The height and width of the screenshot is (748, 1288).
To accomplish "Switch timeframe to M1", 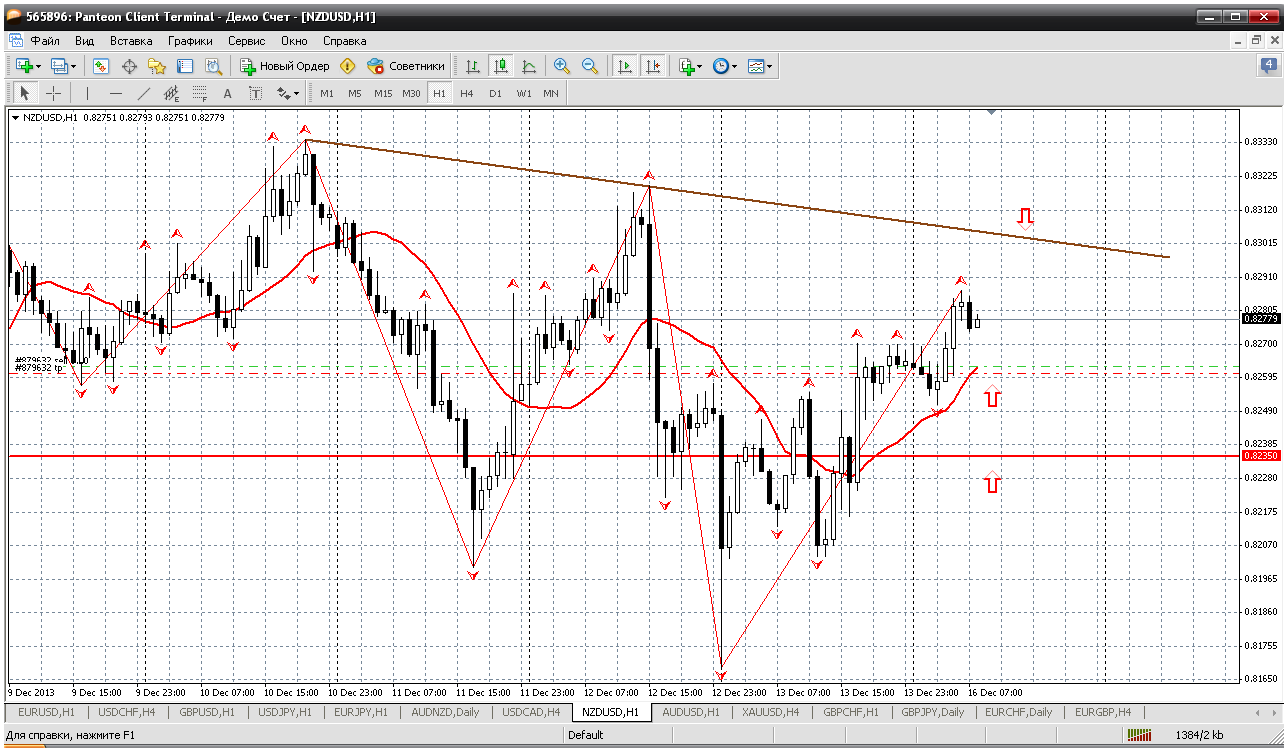I will [327, 93].
